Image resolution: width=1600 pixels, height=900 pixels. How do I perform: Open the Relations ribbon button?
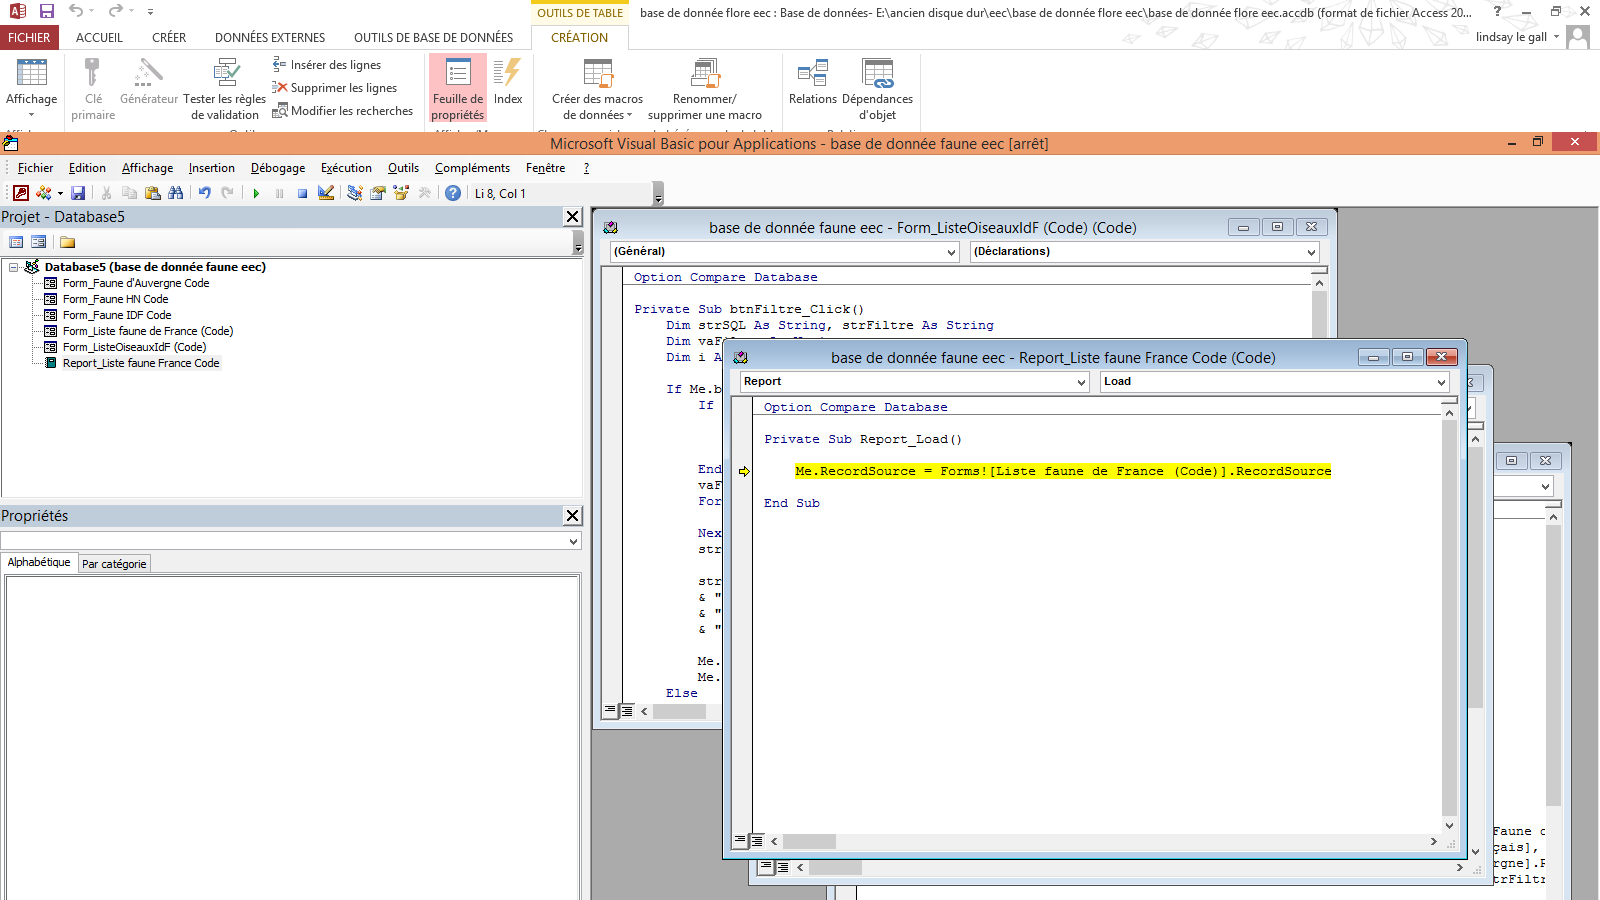[813, 82]
